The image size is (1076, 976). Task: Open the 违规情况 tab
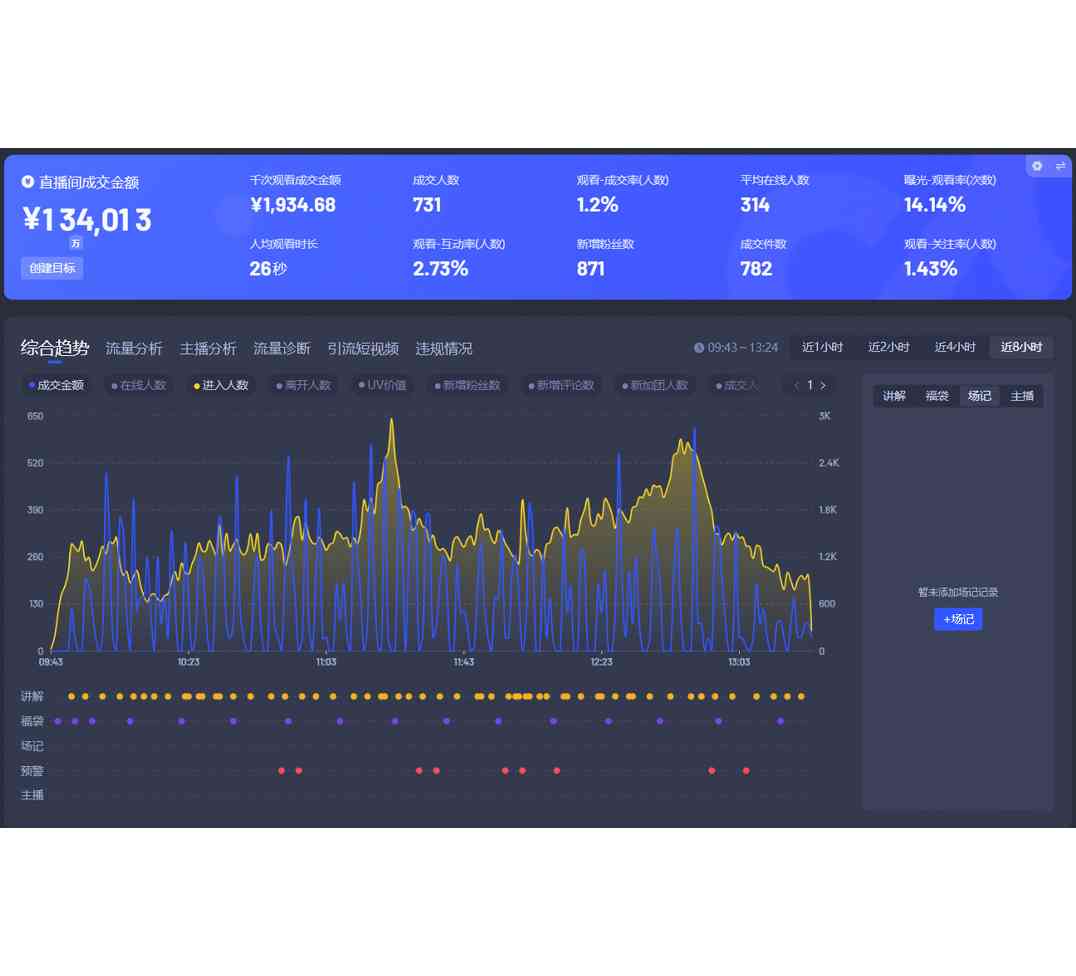(444, 348)
